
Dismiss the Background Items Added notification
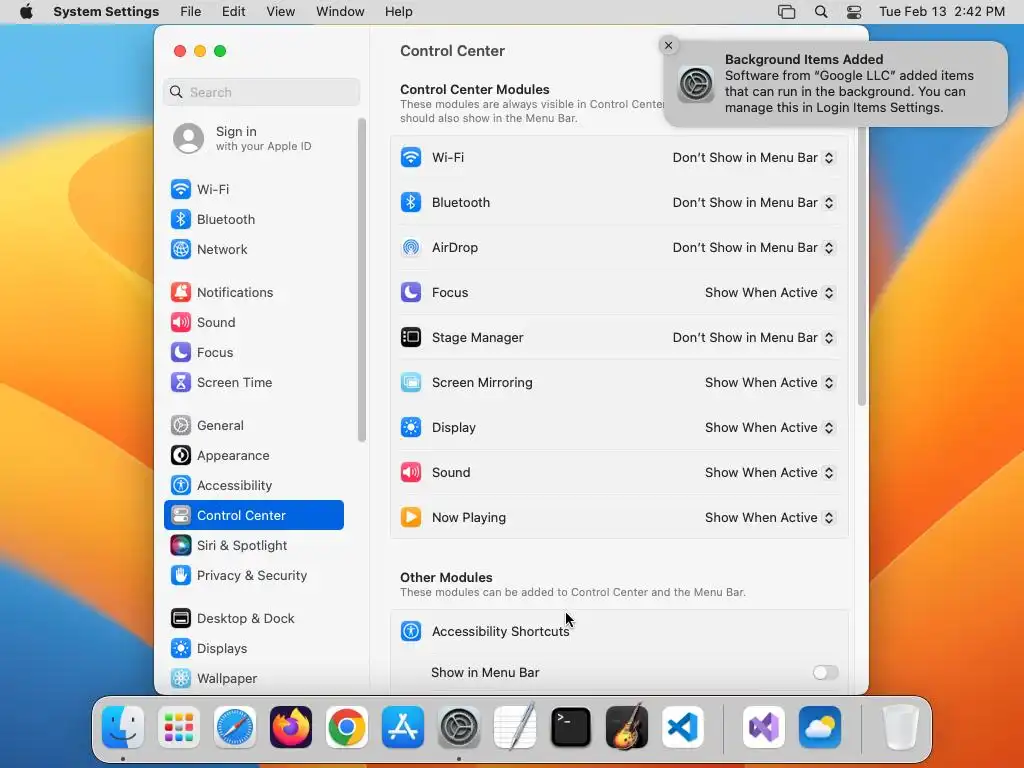point(668,45)
